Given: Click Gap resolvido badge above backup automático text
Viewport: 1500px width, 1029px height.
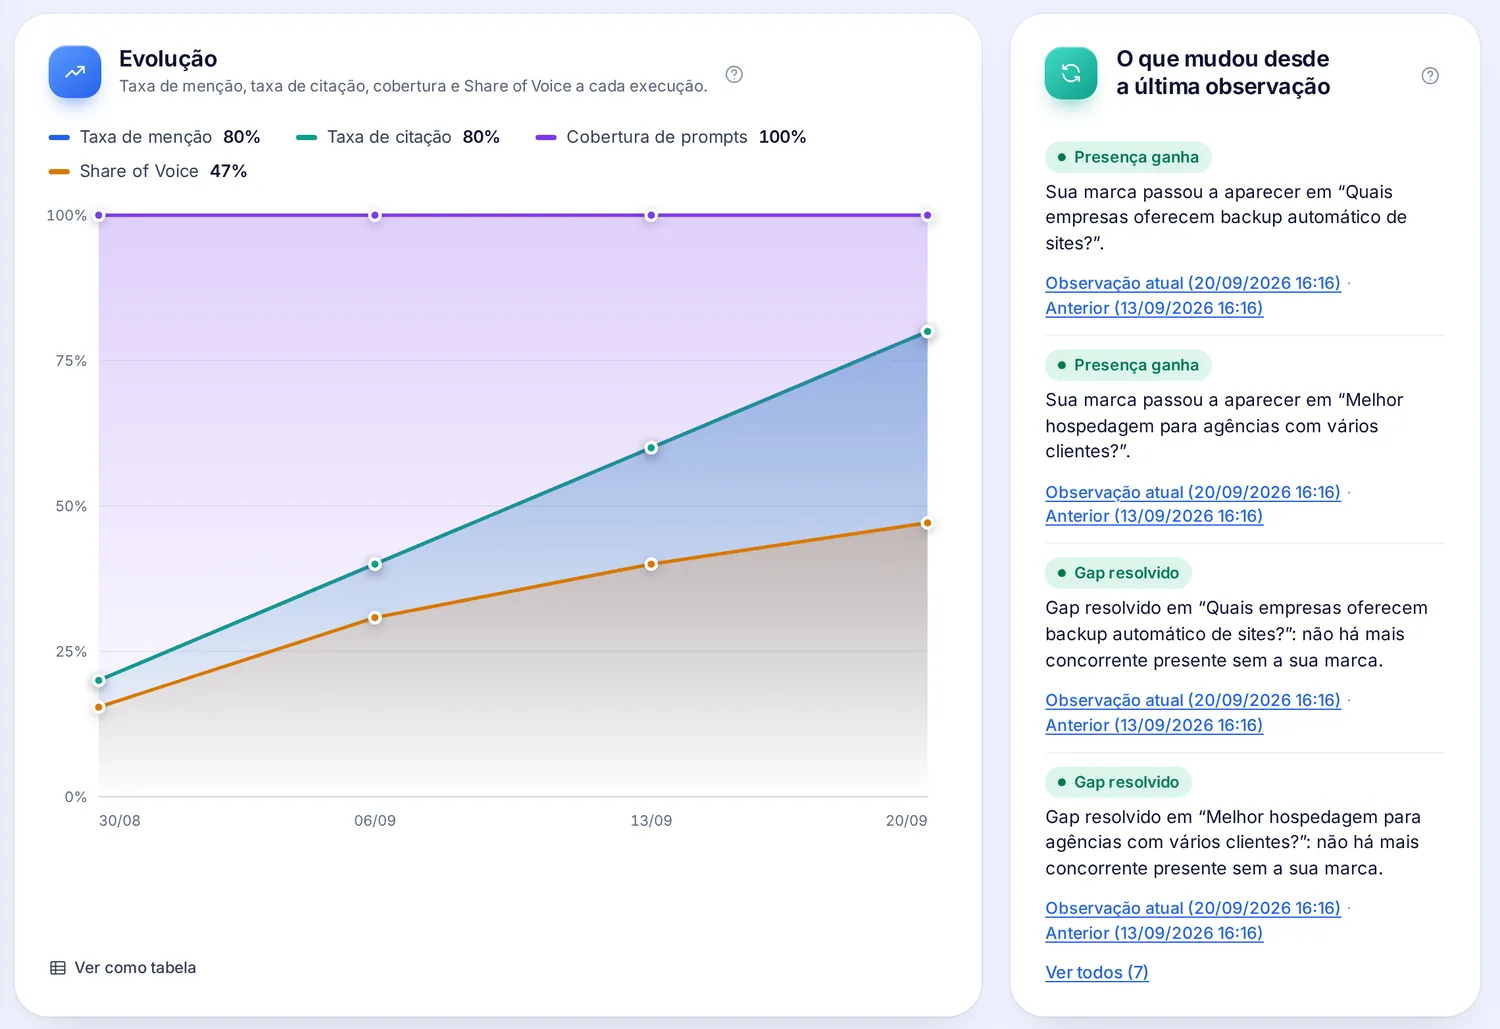Looking at the screenshot, I should click(1118, 573).
